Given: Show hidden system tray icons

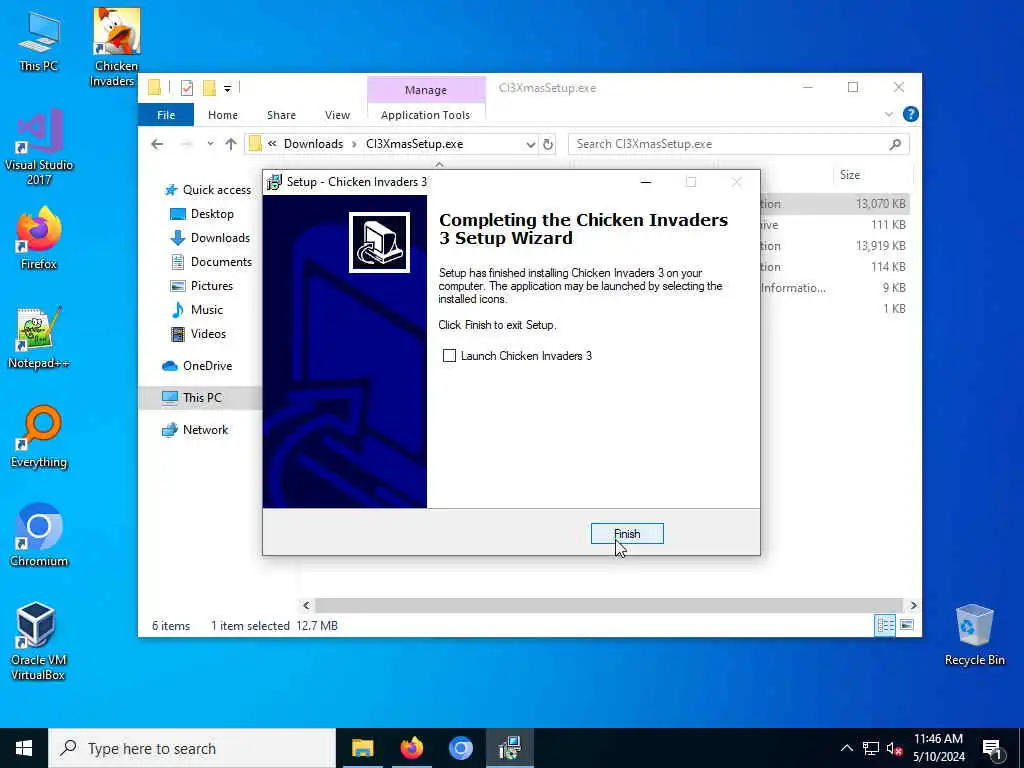Looking at the screenshot, I should pos(846,748).
